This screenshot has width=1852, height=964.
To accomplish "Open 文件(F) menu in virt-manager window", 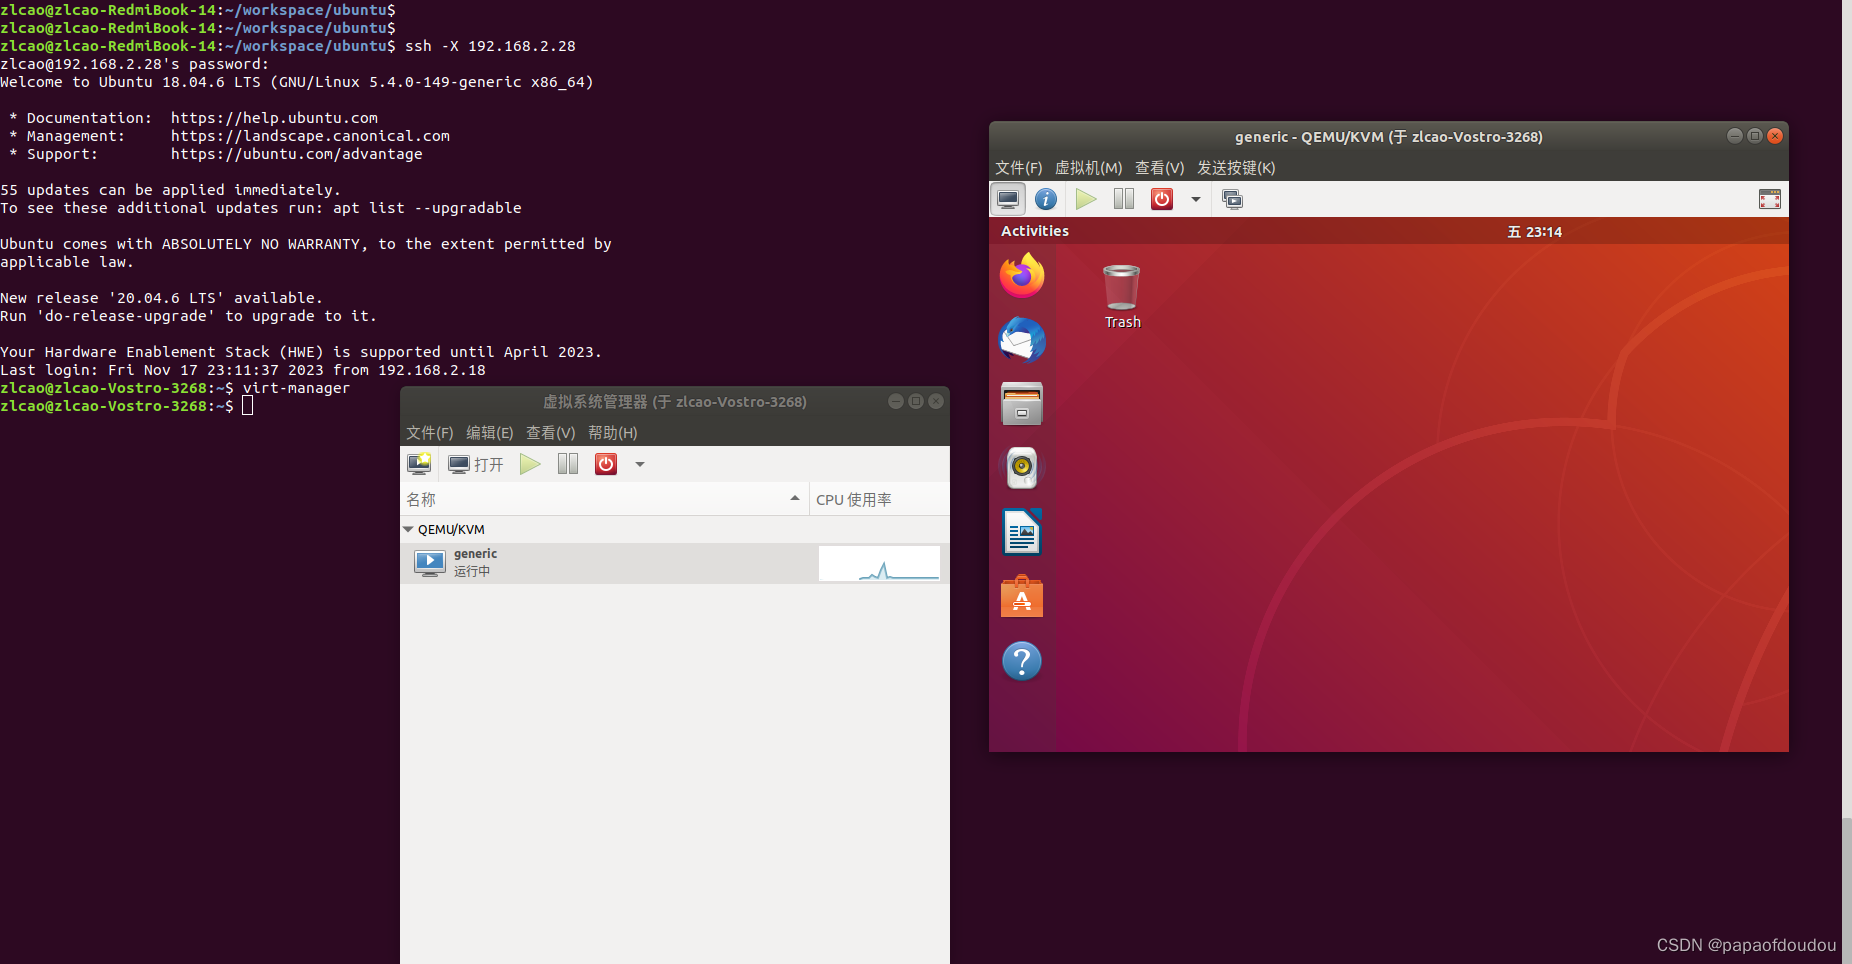I will [430, 432].
